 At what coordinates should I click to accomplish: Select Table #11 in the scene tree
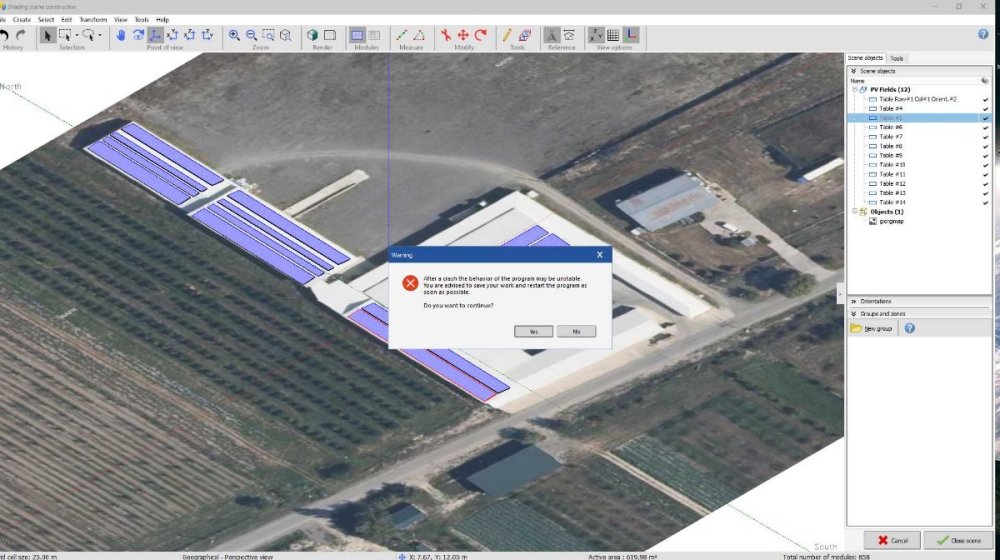tap(892, 174)
